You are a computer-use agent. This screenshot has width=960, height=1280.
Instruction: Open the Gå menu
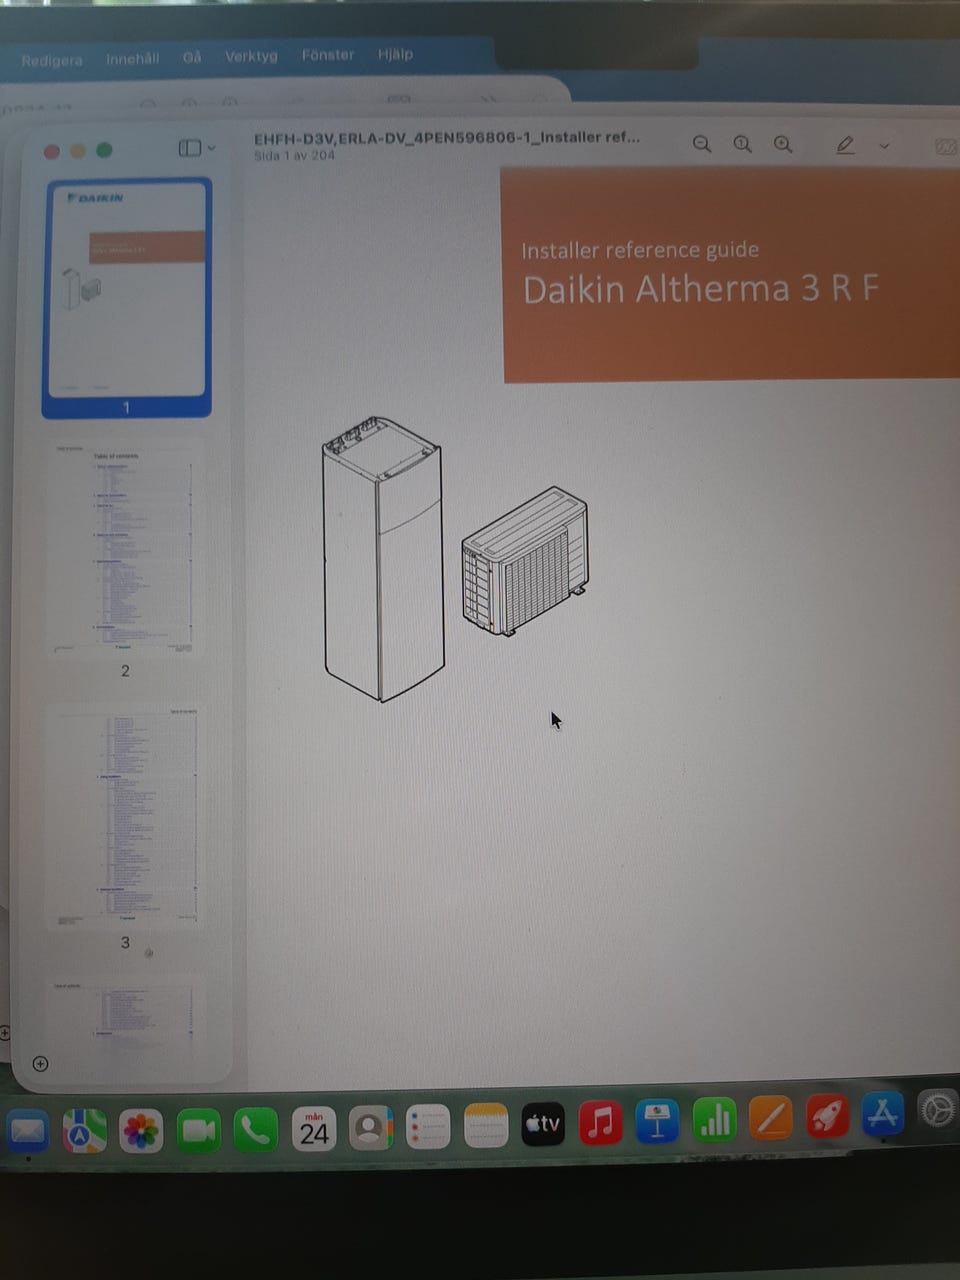click(192, 57)
